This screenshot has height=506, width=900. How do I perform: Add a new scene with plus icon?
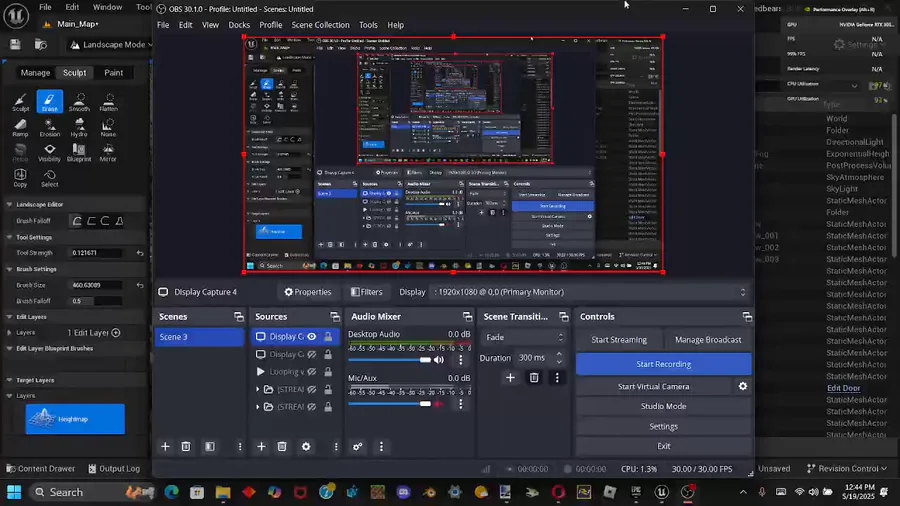pyautogui.click(x=165, y=446)
